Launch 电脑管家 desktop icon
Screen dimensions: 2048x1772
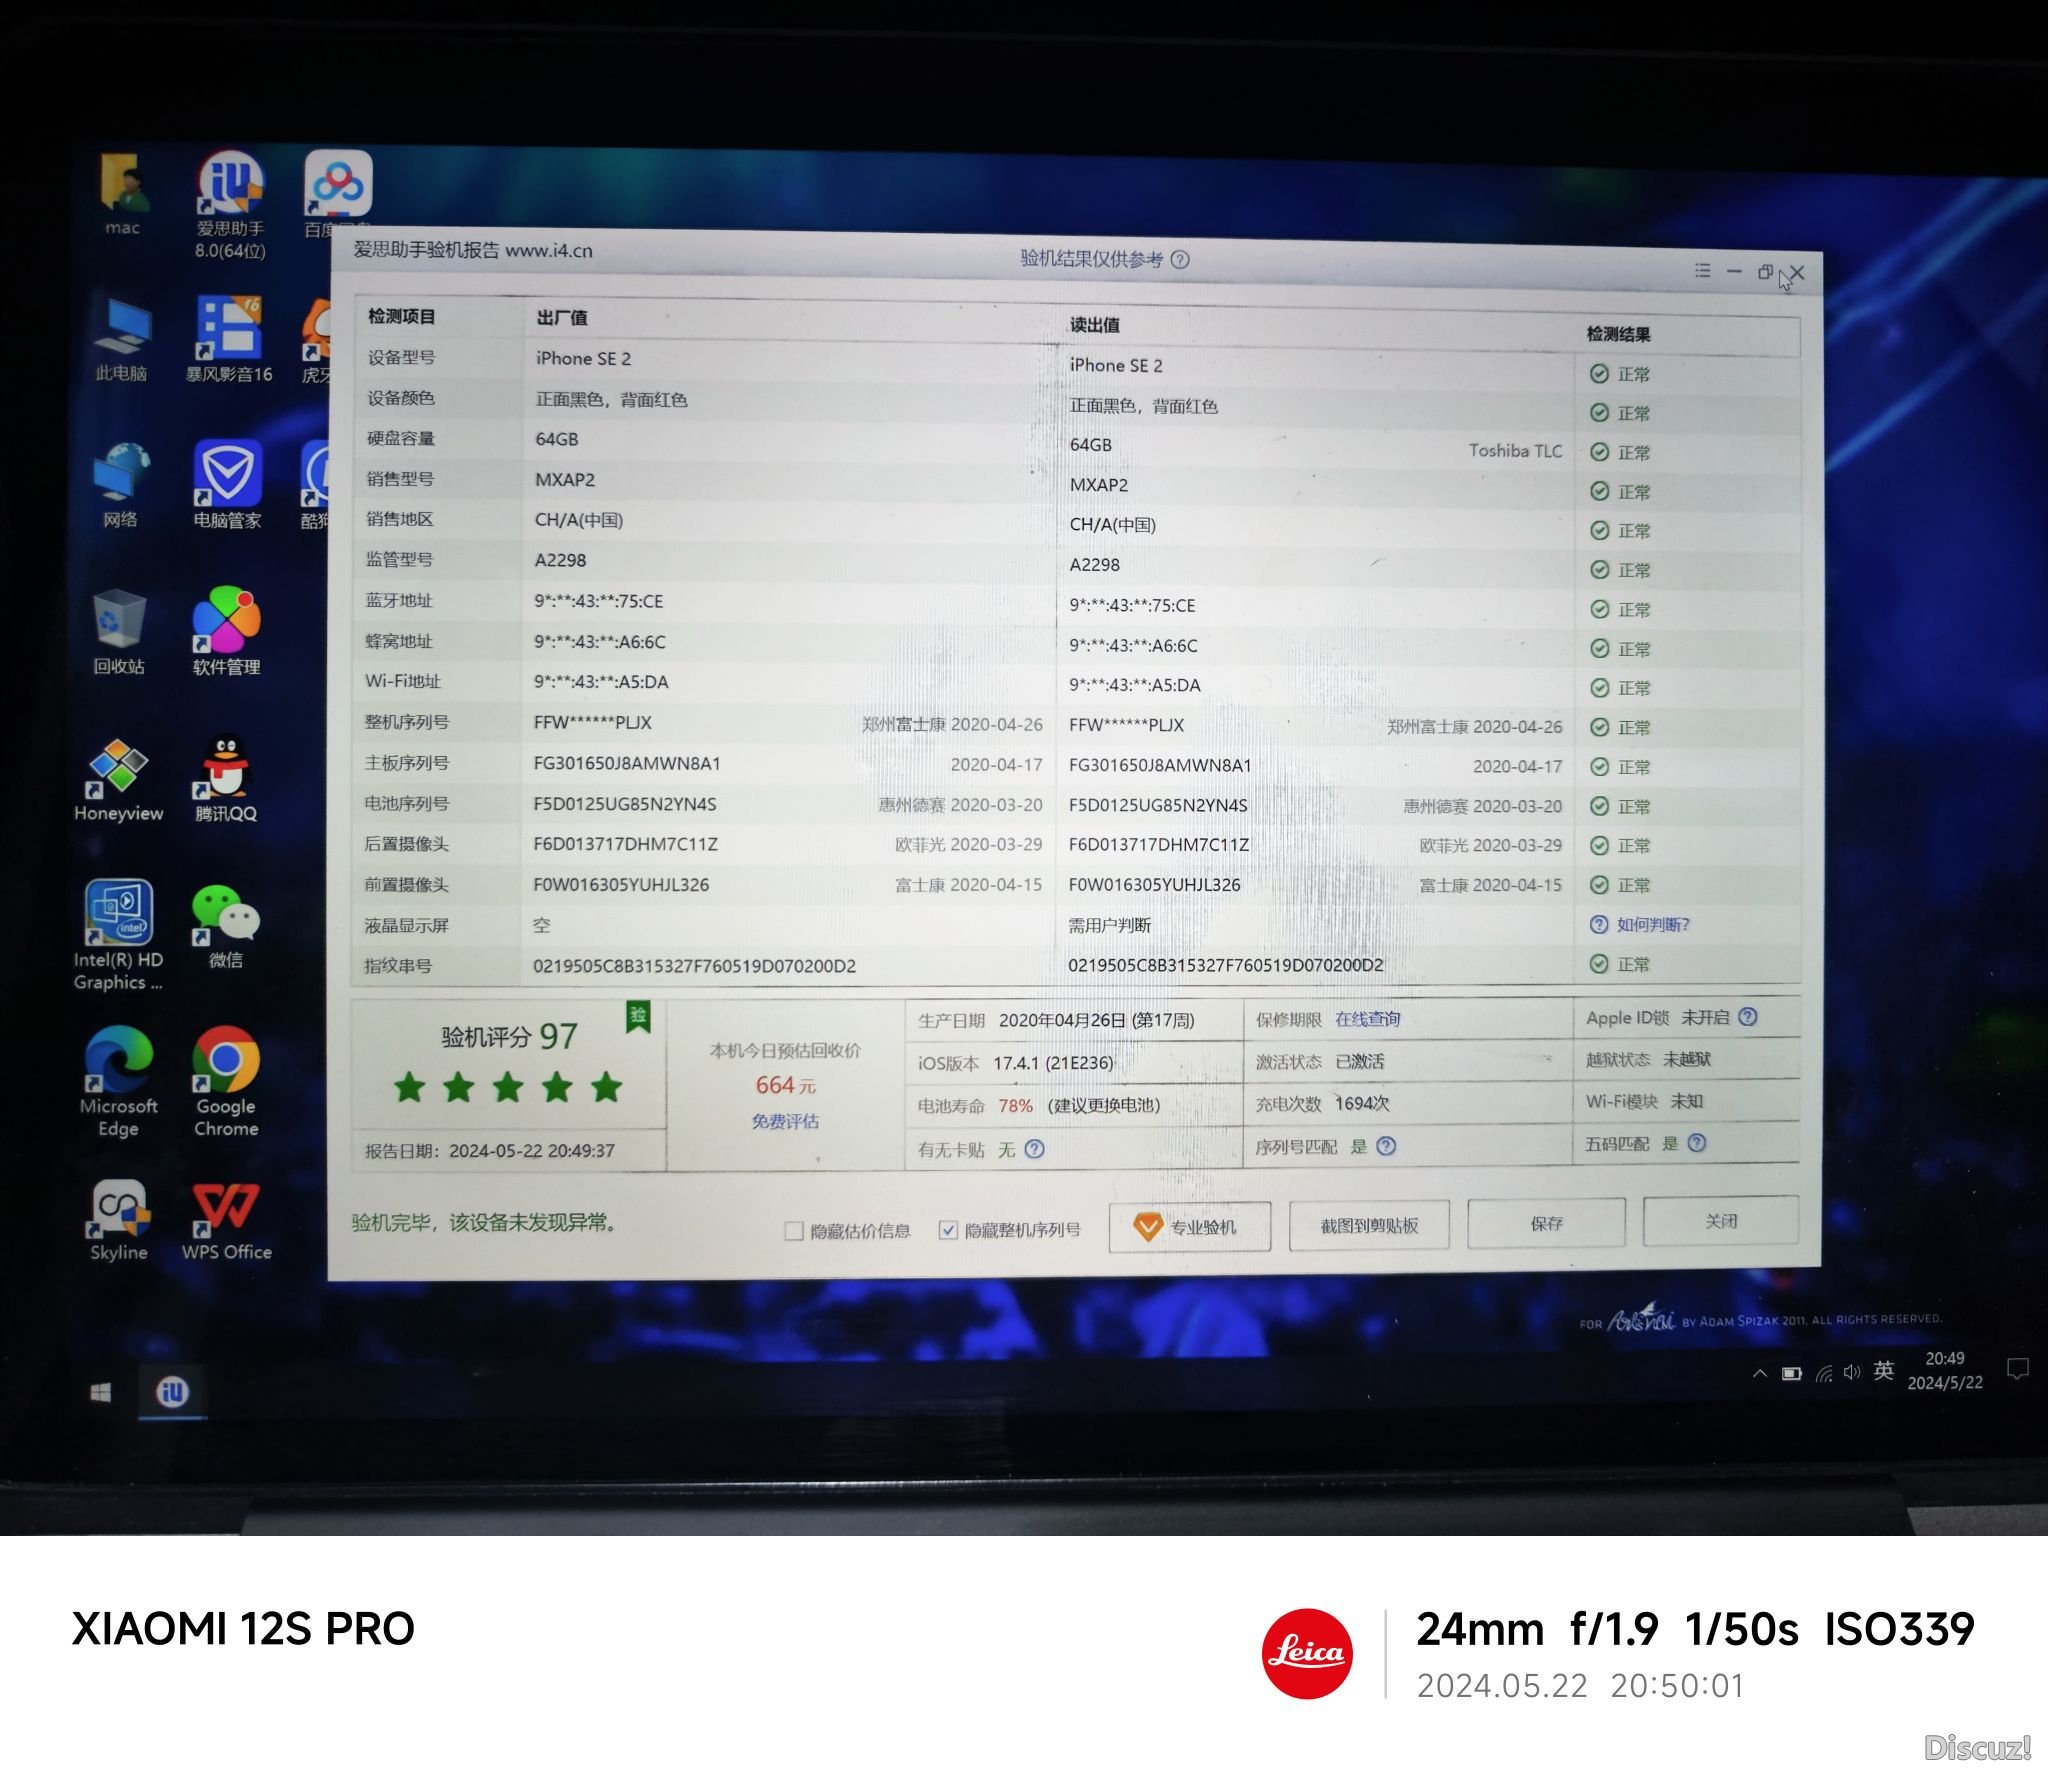tap(228, 485)
